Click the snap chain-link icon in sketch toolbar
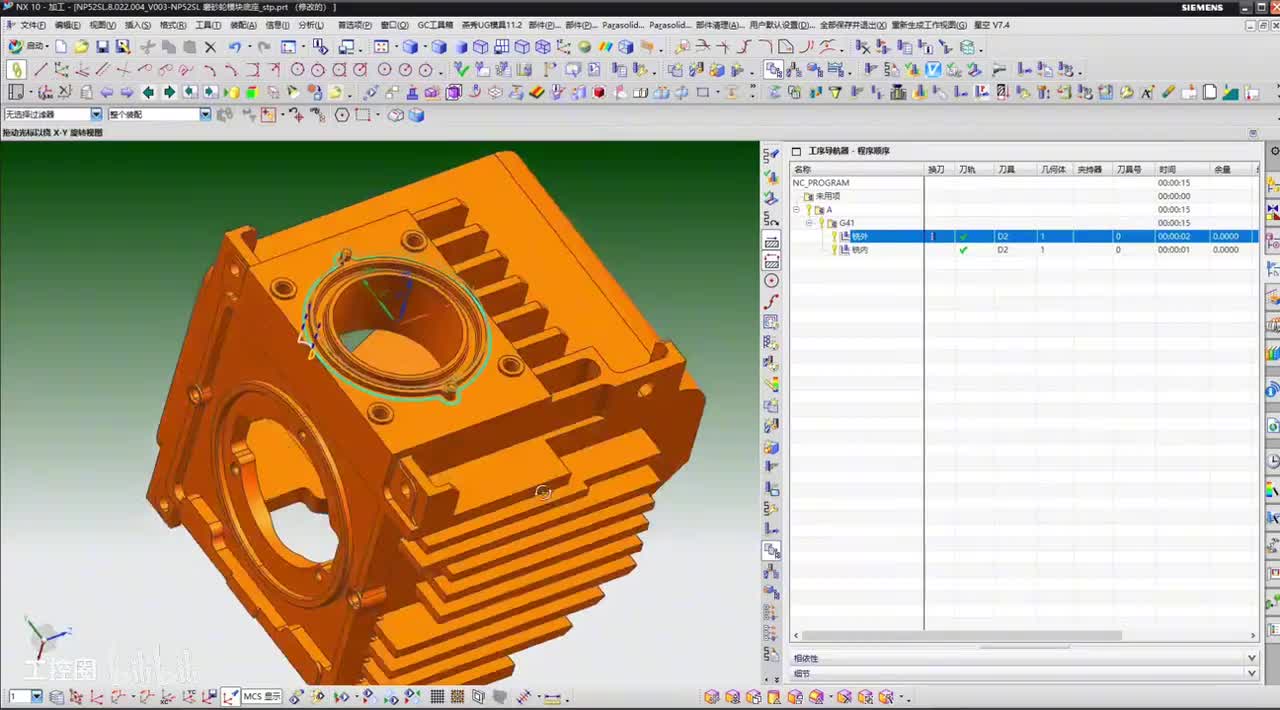The image size is (1280, 710). pyautogui.click(x=16, y=70)
